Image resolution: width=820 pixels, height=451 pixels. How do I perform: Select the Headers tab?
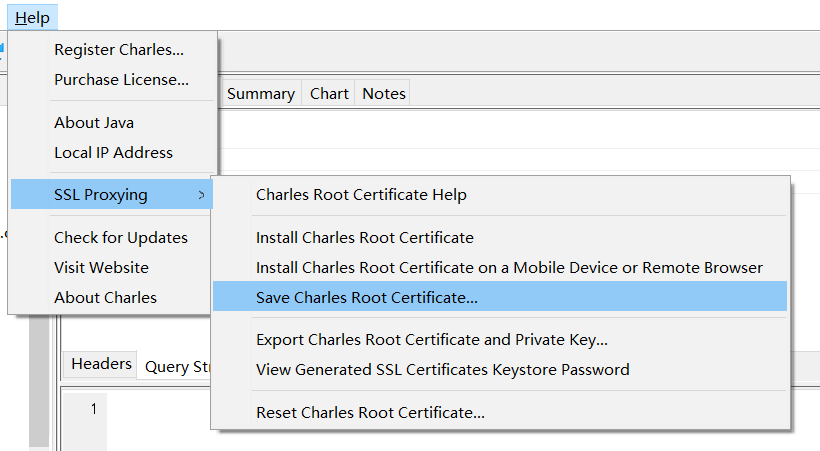click(101, 364)
